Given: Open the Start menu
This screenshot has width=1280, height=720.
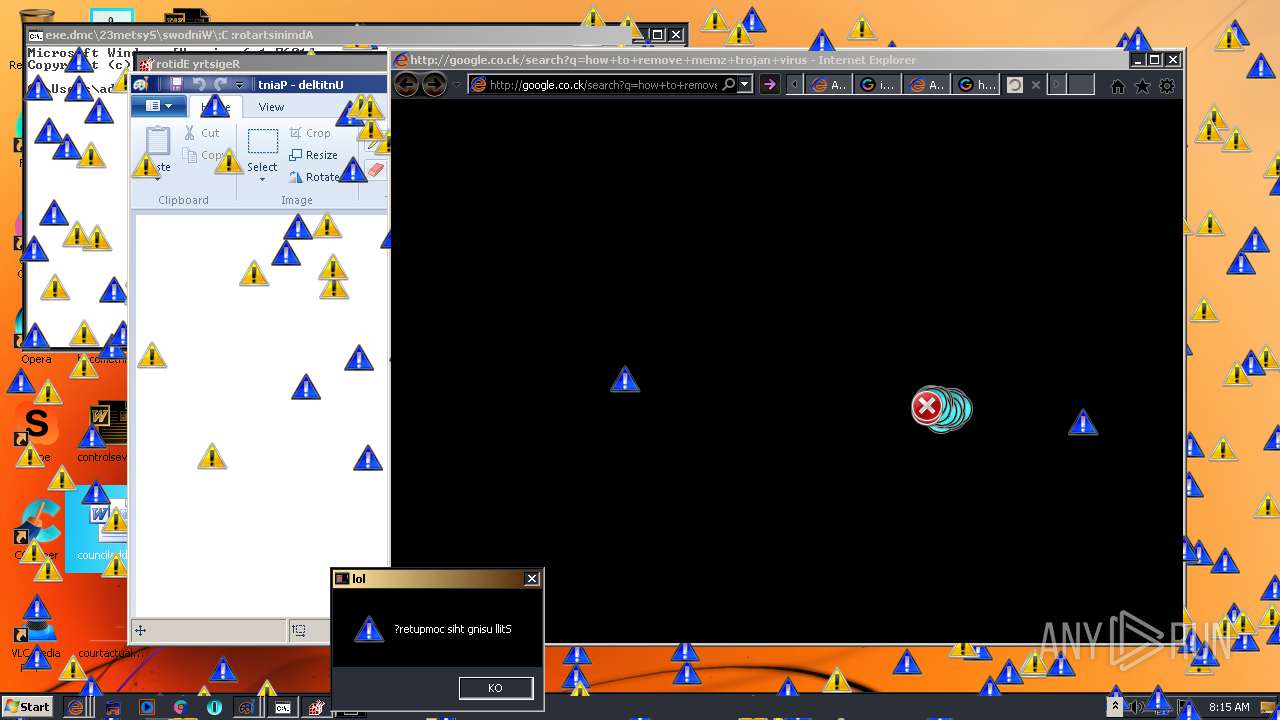Looking at the screenshot, I should point(28,707).
